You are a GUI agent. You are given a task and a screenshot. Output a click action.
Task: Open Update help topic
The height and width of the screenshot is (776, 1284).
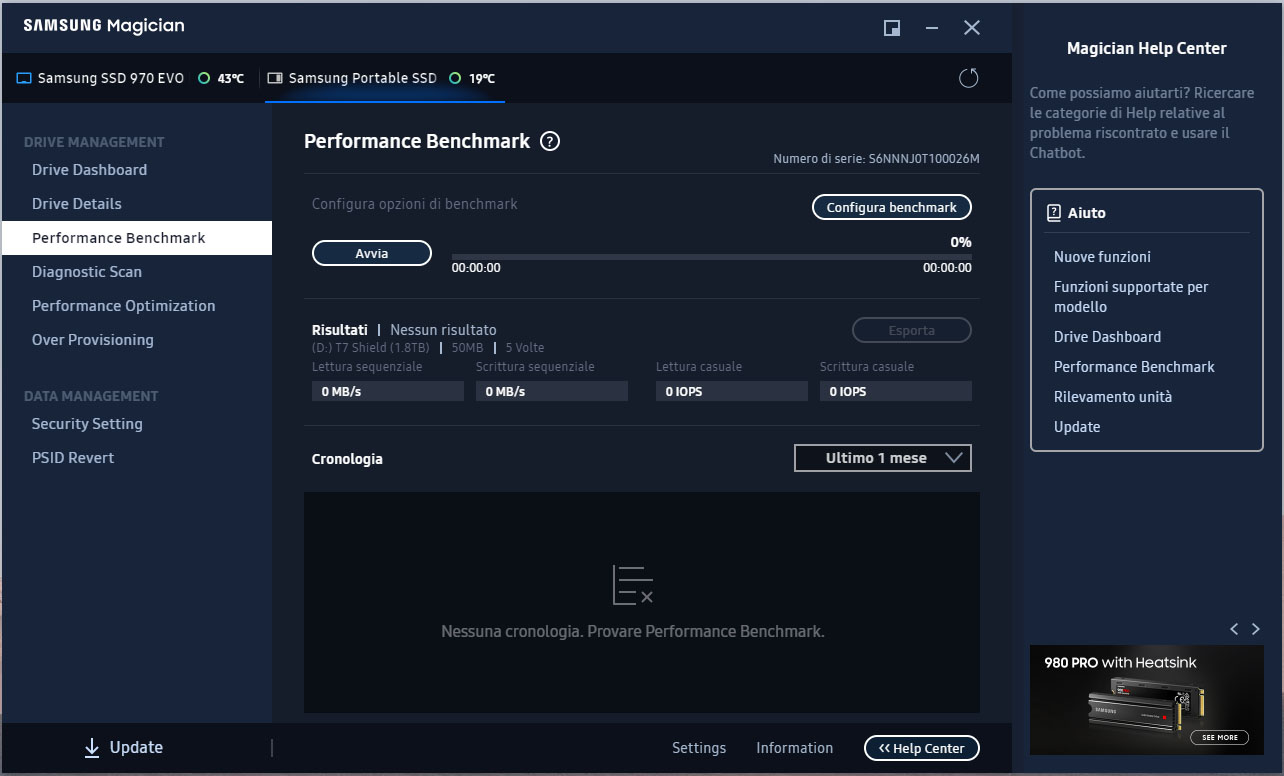[x=1077, y=427]
